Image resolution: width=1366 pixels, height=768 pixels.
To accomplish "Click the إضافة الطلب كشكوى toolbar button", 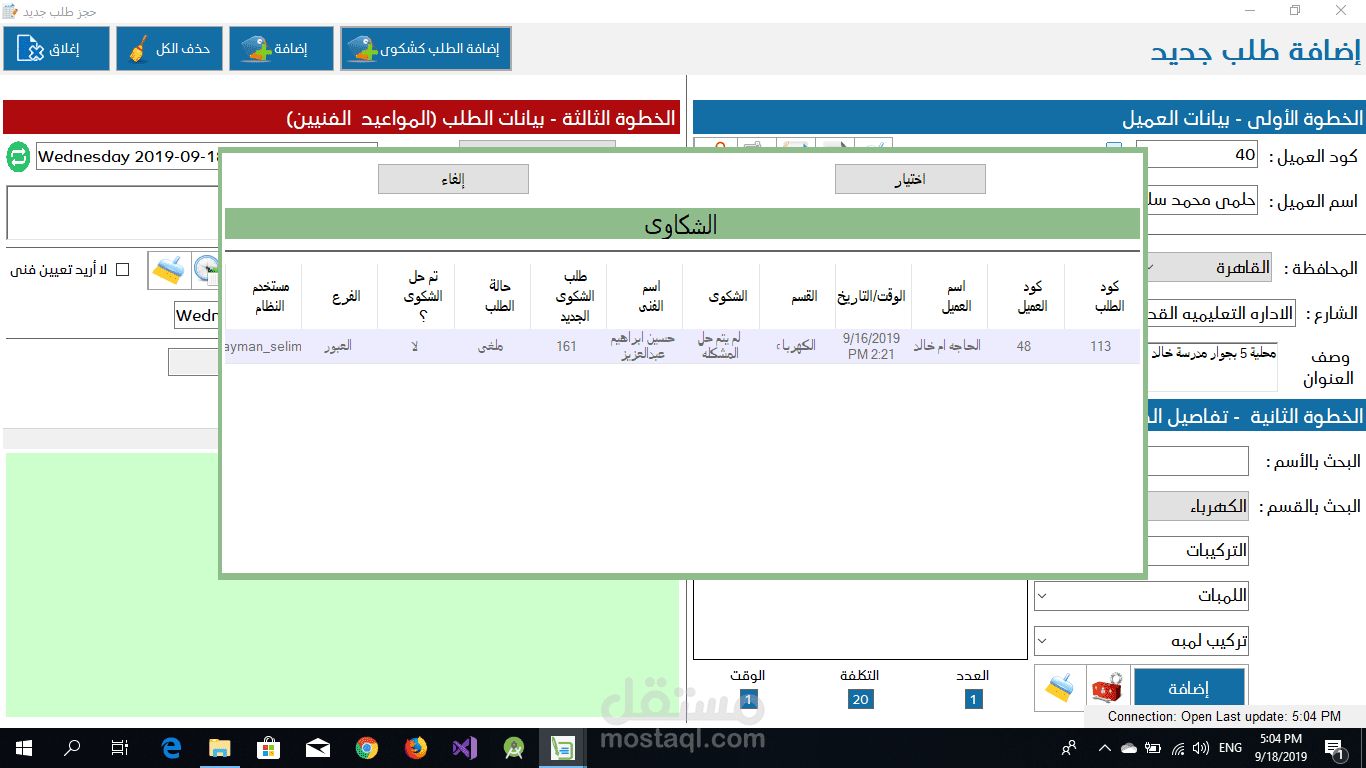I will (426, 48).
